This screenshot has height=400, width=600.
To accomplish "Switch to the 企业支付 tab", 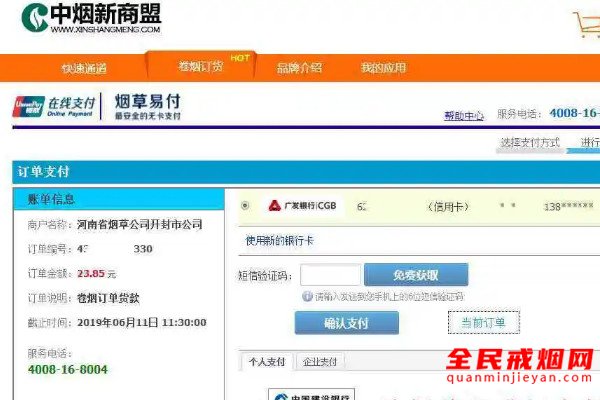I will tap(320, 361).
